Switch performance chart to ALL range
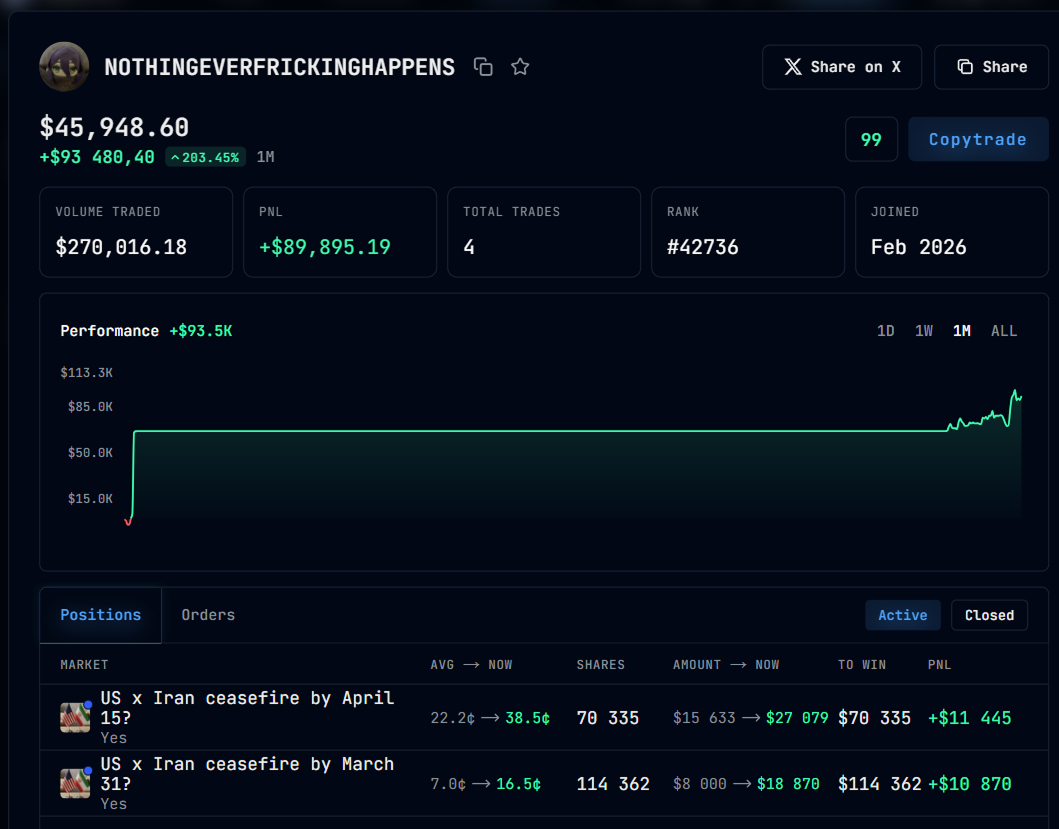1059x829 pixels. (1004, 331)
